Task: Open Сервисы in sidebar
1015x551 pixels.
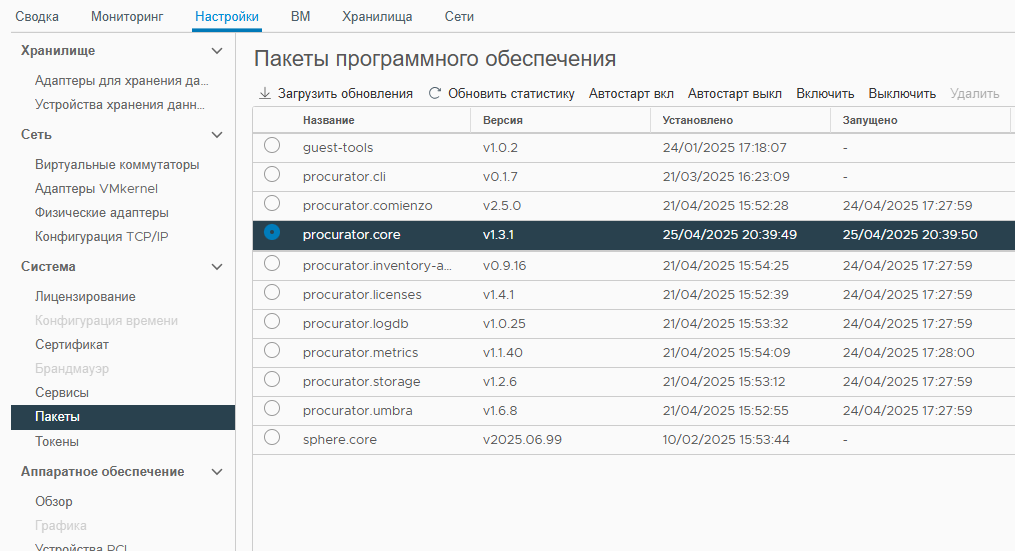Action: click(x=62, y=393)
